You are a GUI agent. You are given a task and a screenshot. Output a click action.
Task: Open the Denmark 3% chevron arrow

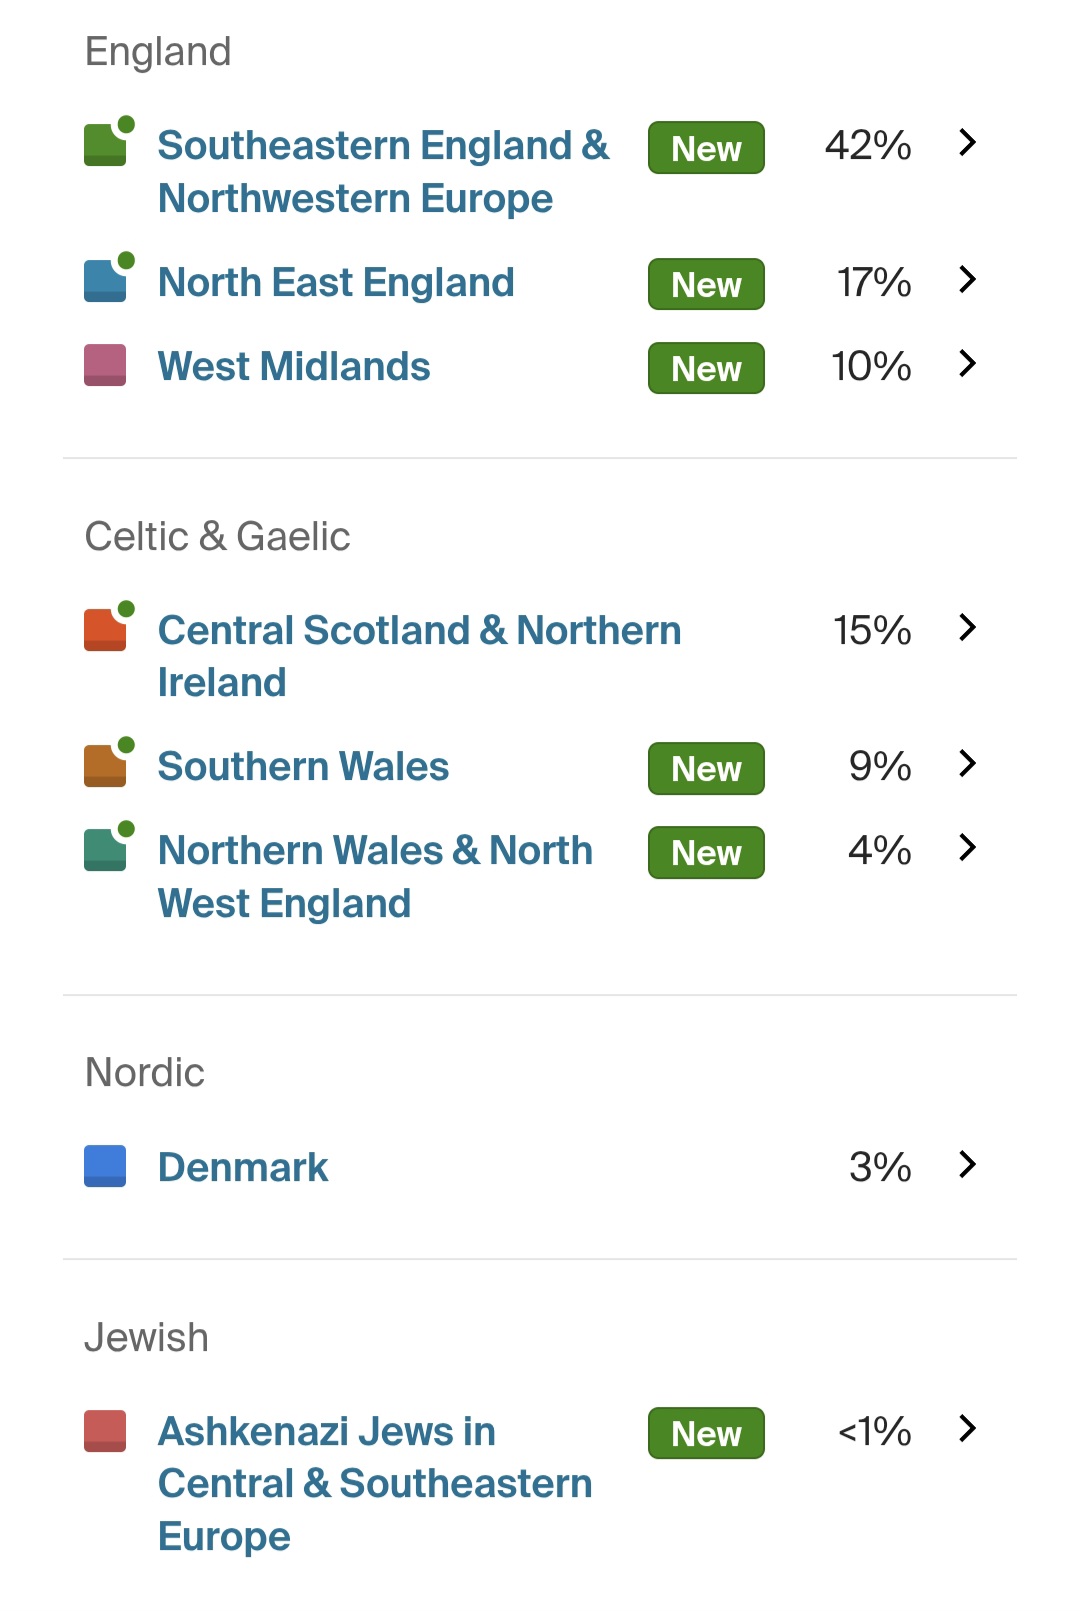967,1165
